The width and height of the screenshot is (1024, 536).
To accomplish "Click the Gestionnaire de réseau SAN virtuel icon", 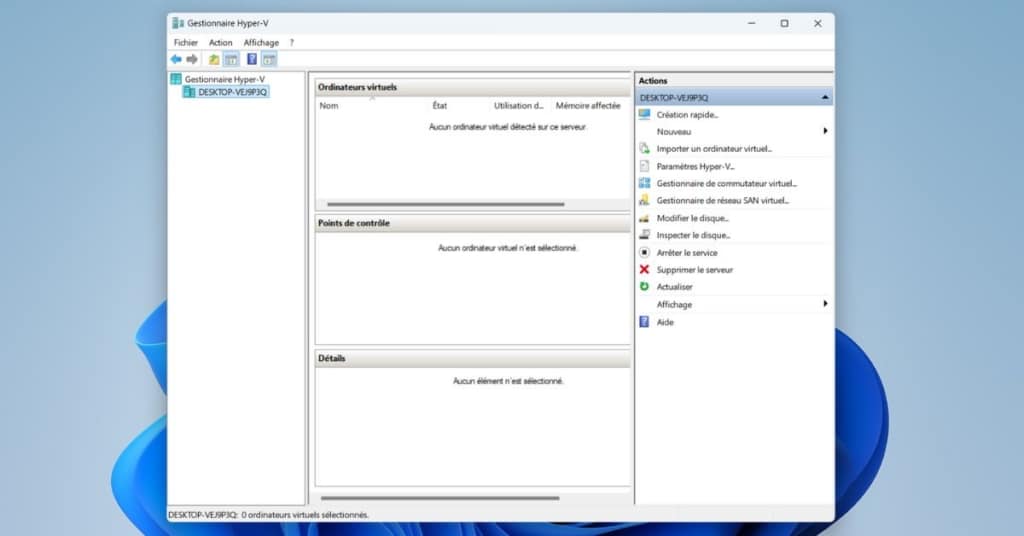I will coord(645,200).
